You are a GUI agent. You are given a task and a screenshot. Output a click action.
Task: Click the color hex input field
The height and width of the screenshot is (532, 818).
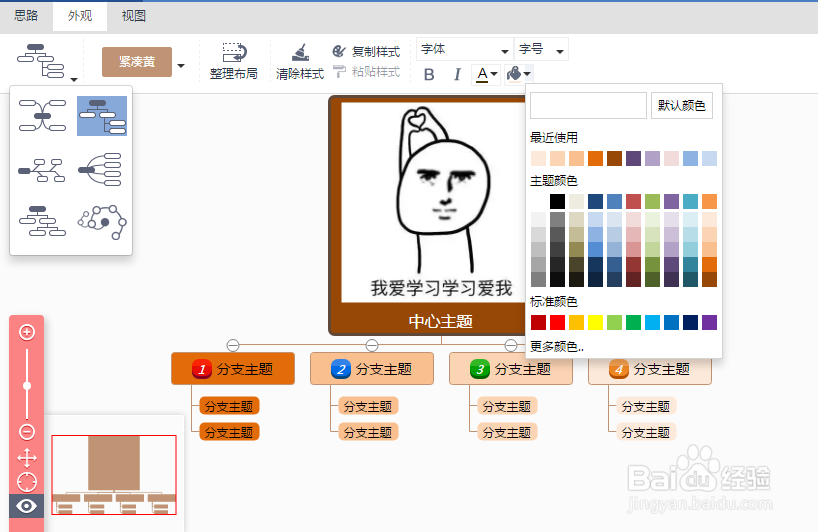click(588, 106)
